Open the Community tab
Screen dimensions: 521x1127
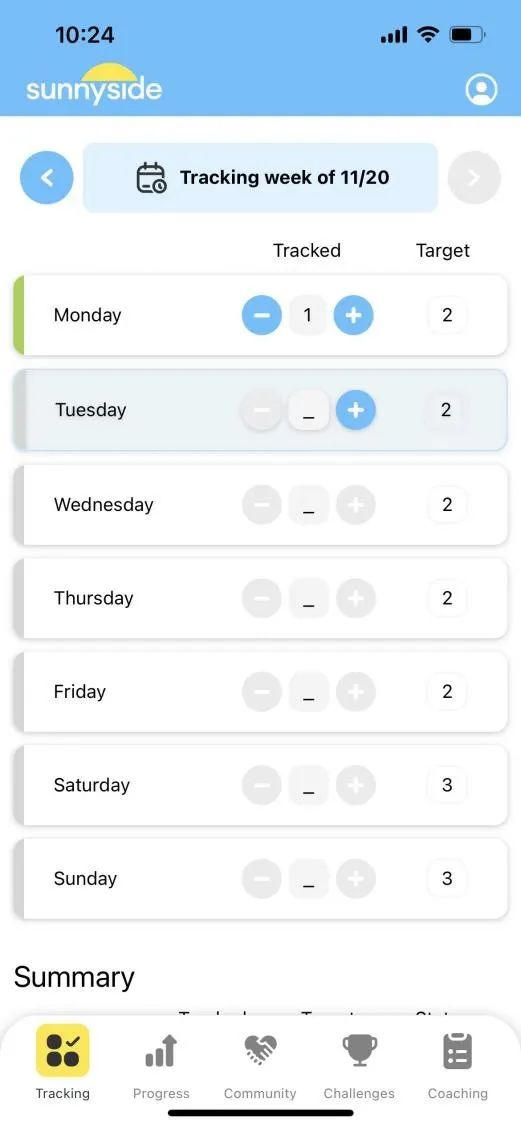260,1066
